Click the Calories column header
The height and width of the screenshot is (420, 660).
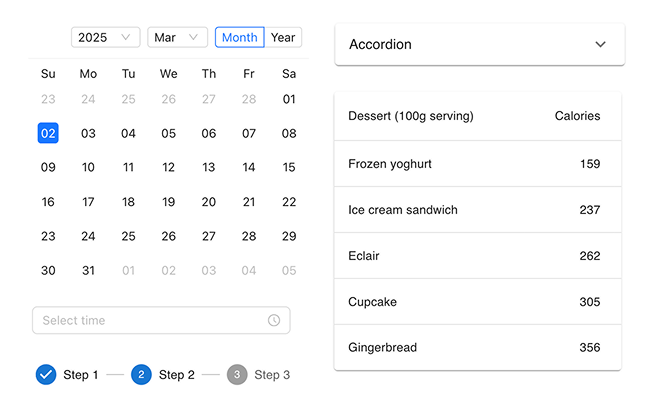click(577, 116)
